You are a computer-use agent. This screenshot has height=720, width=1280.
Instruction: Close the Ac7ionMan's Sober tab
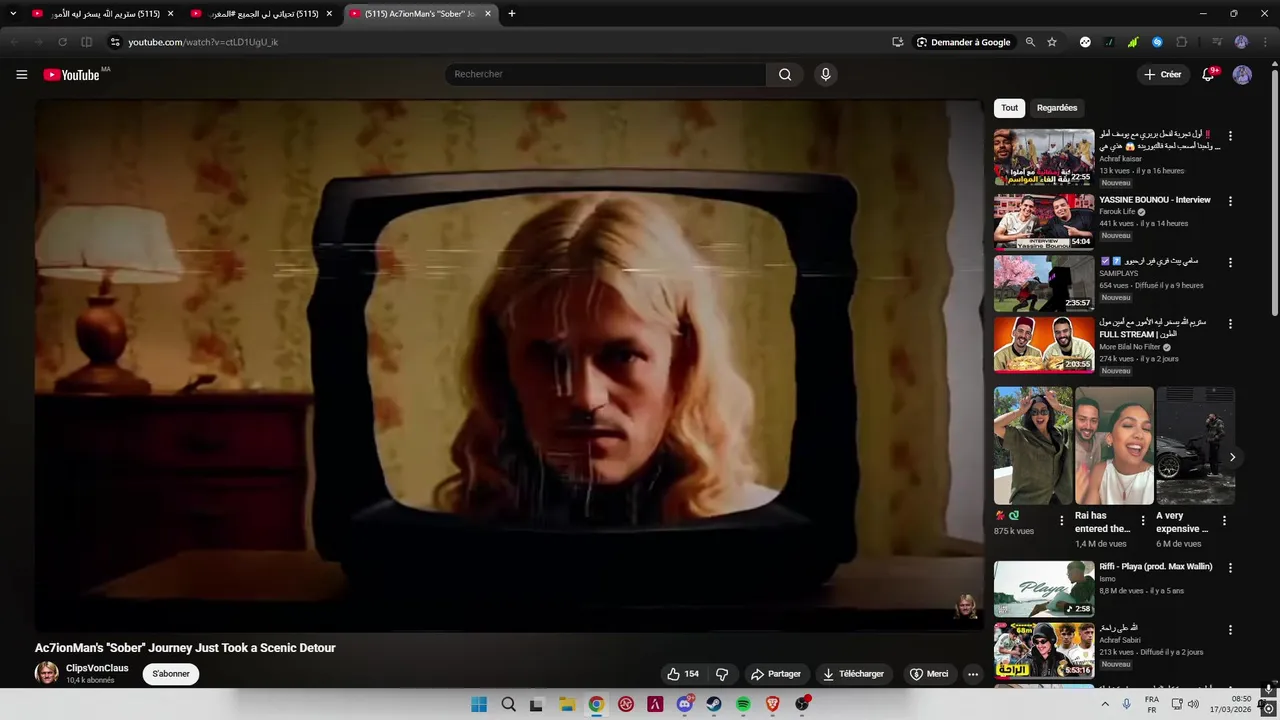(x=488, y=14)
